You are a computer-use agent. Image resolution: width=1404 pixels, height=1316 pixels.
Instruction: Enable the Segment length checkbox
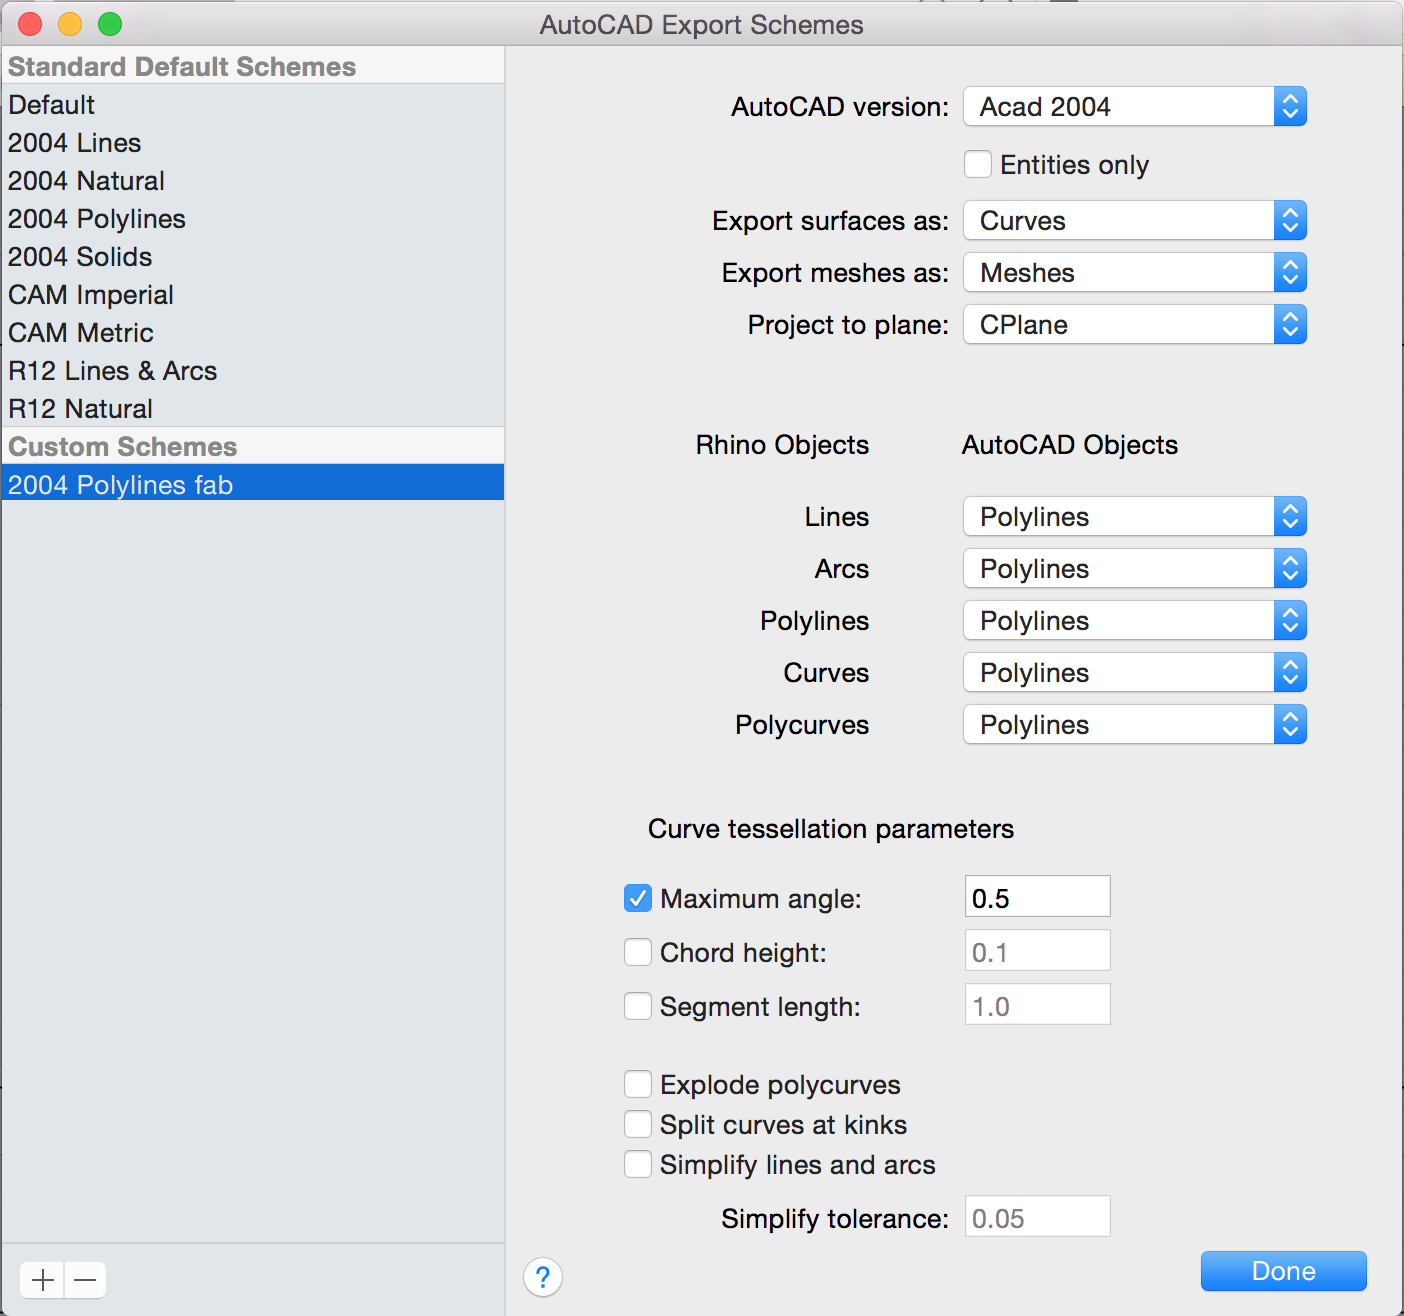[x=638, y=1006]
